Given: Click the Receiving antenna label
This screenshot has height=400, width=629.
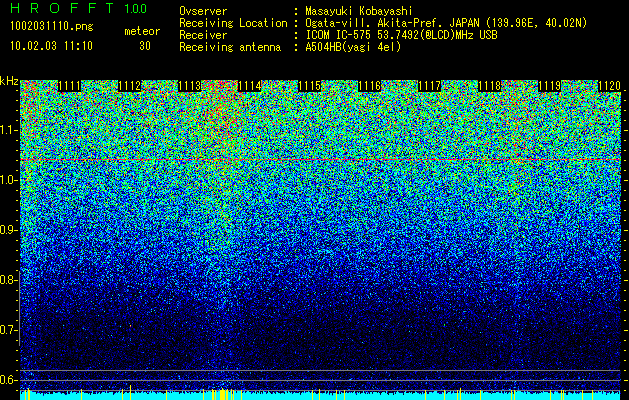Looking at the screenshot, I should point(230,47).
